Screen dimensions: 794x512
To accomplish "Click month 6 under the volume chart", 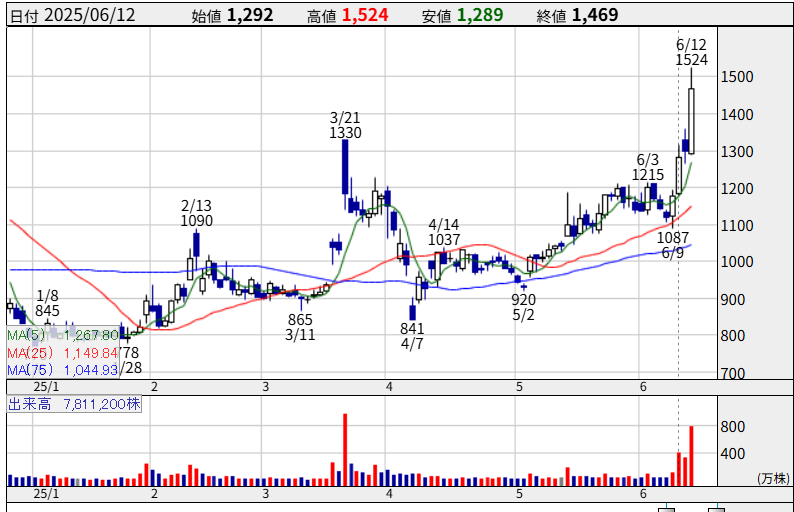I will 643,494.
